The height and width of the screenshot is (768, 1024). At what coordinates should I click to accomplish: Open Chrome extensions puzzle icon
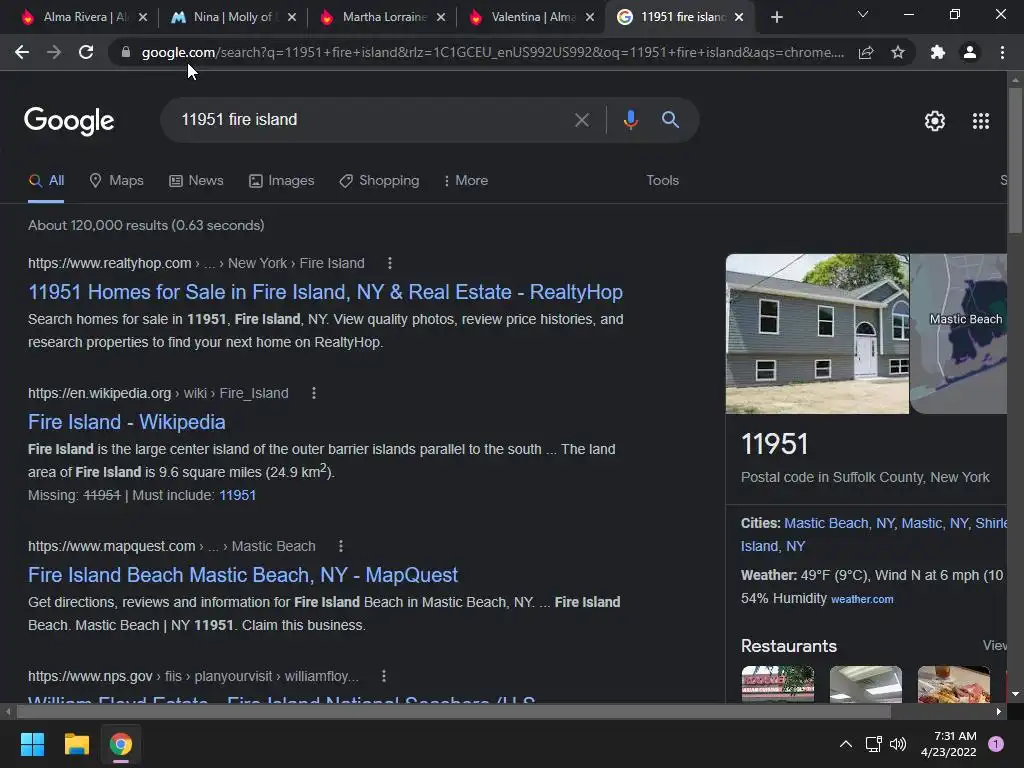938,52
